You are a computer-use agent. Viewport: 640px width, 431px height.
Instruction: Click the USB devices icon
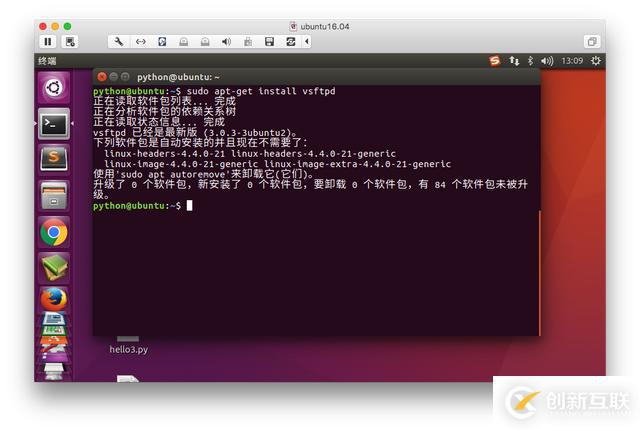pyautogui.click(x=248, y=42)
